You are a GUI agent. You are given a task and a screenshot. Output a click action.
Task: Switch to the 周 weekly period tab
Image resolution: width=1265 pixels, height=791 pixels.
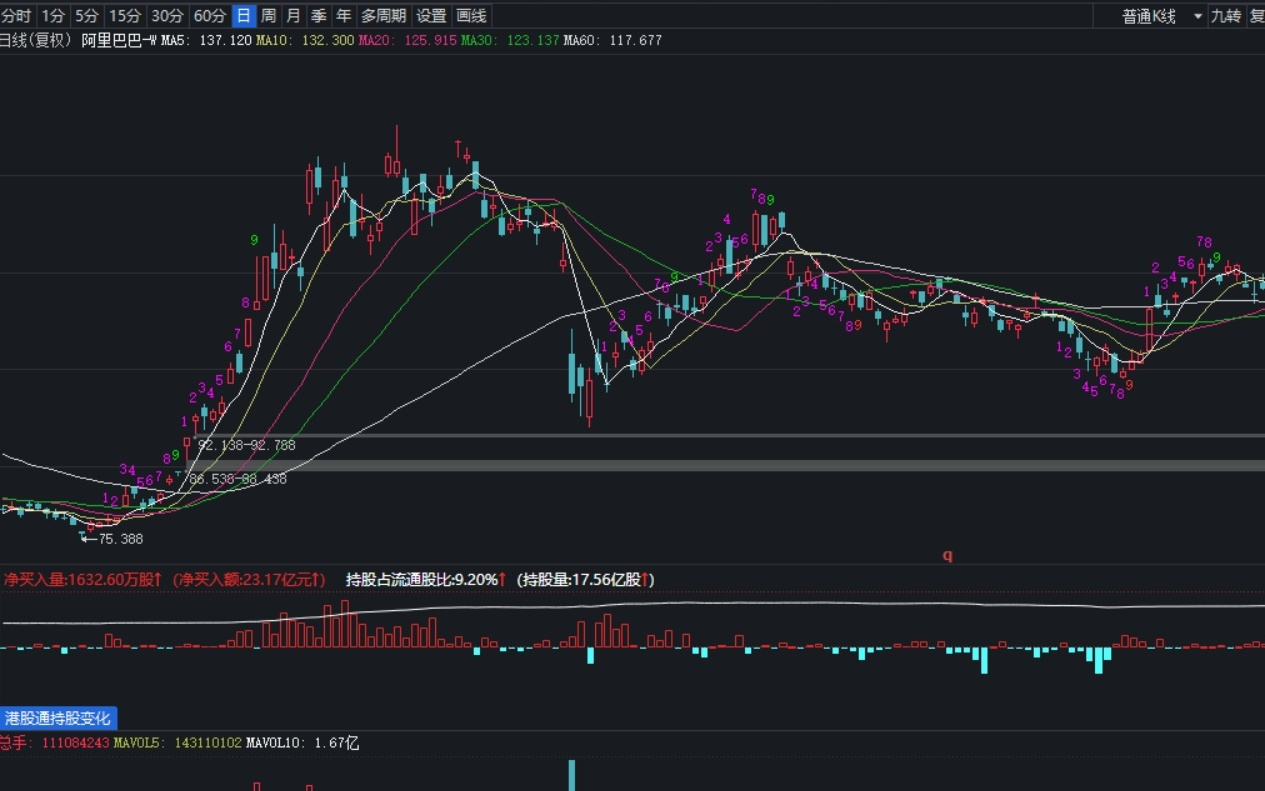click(268, 16)
